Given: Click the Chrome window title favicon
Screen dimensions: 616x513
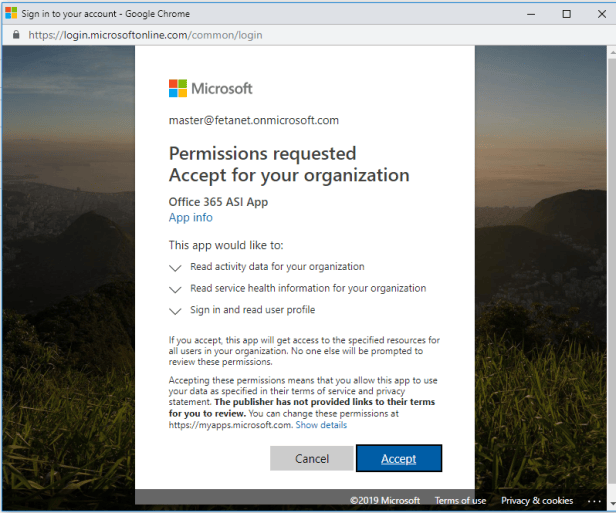Looking at the screenshot, I should 11,13.
